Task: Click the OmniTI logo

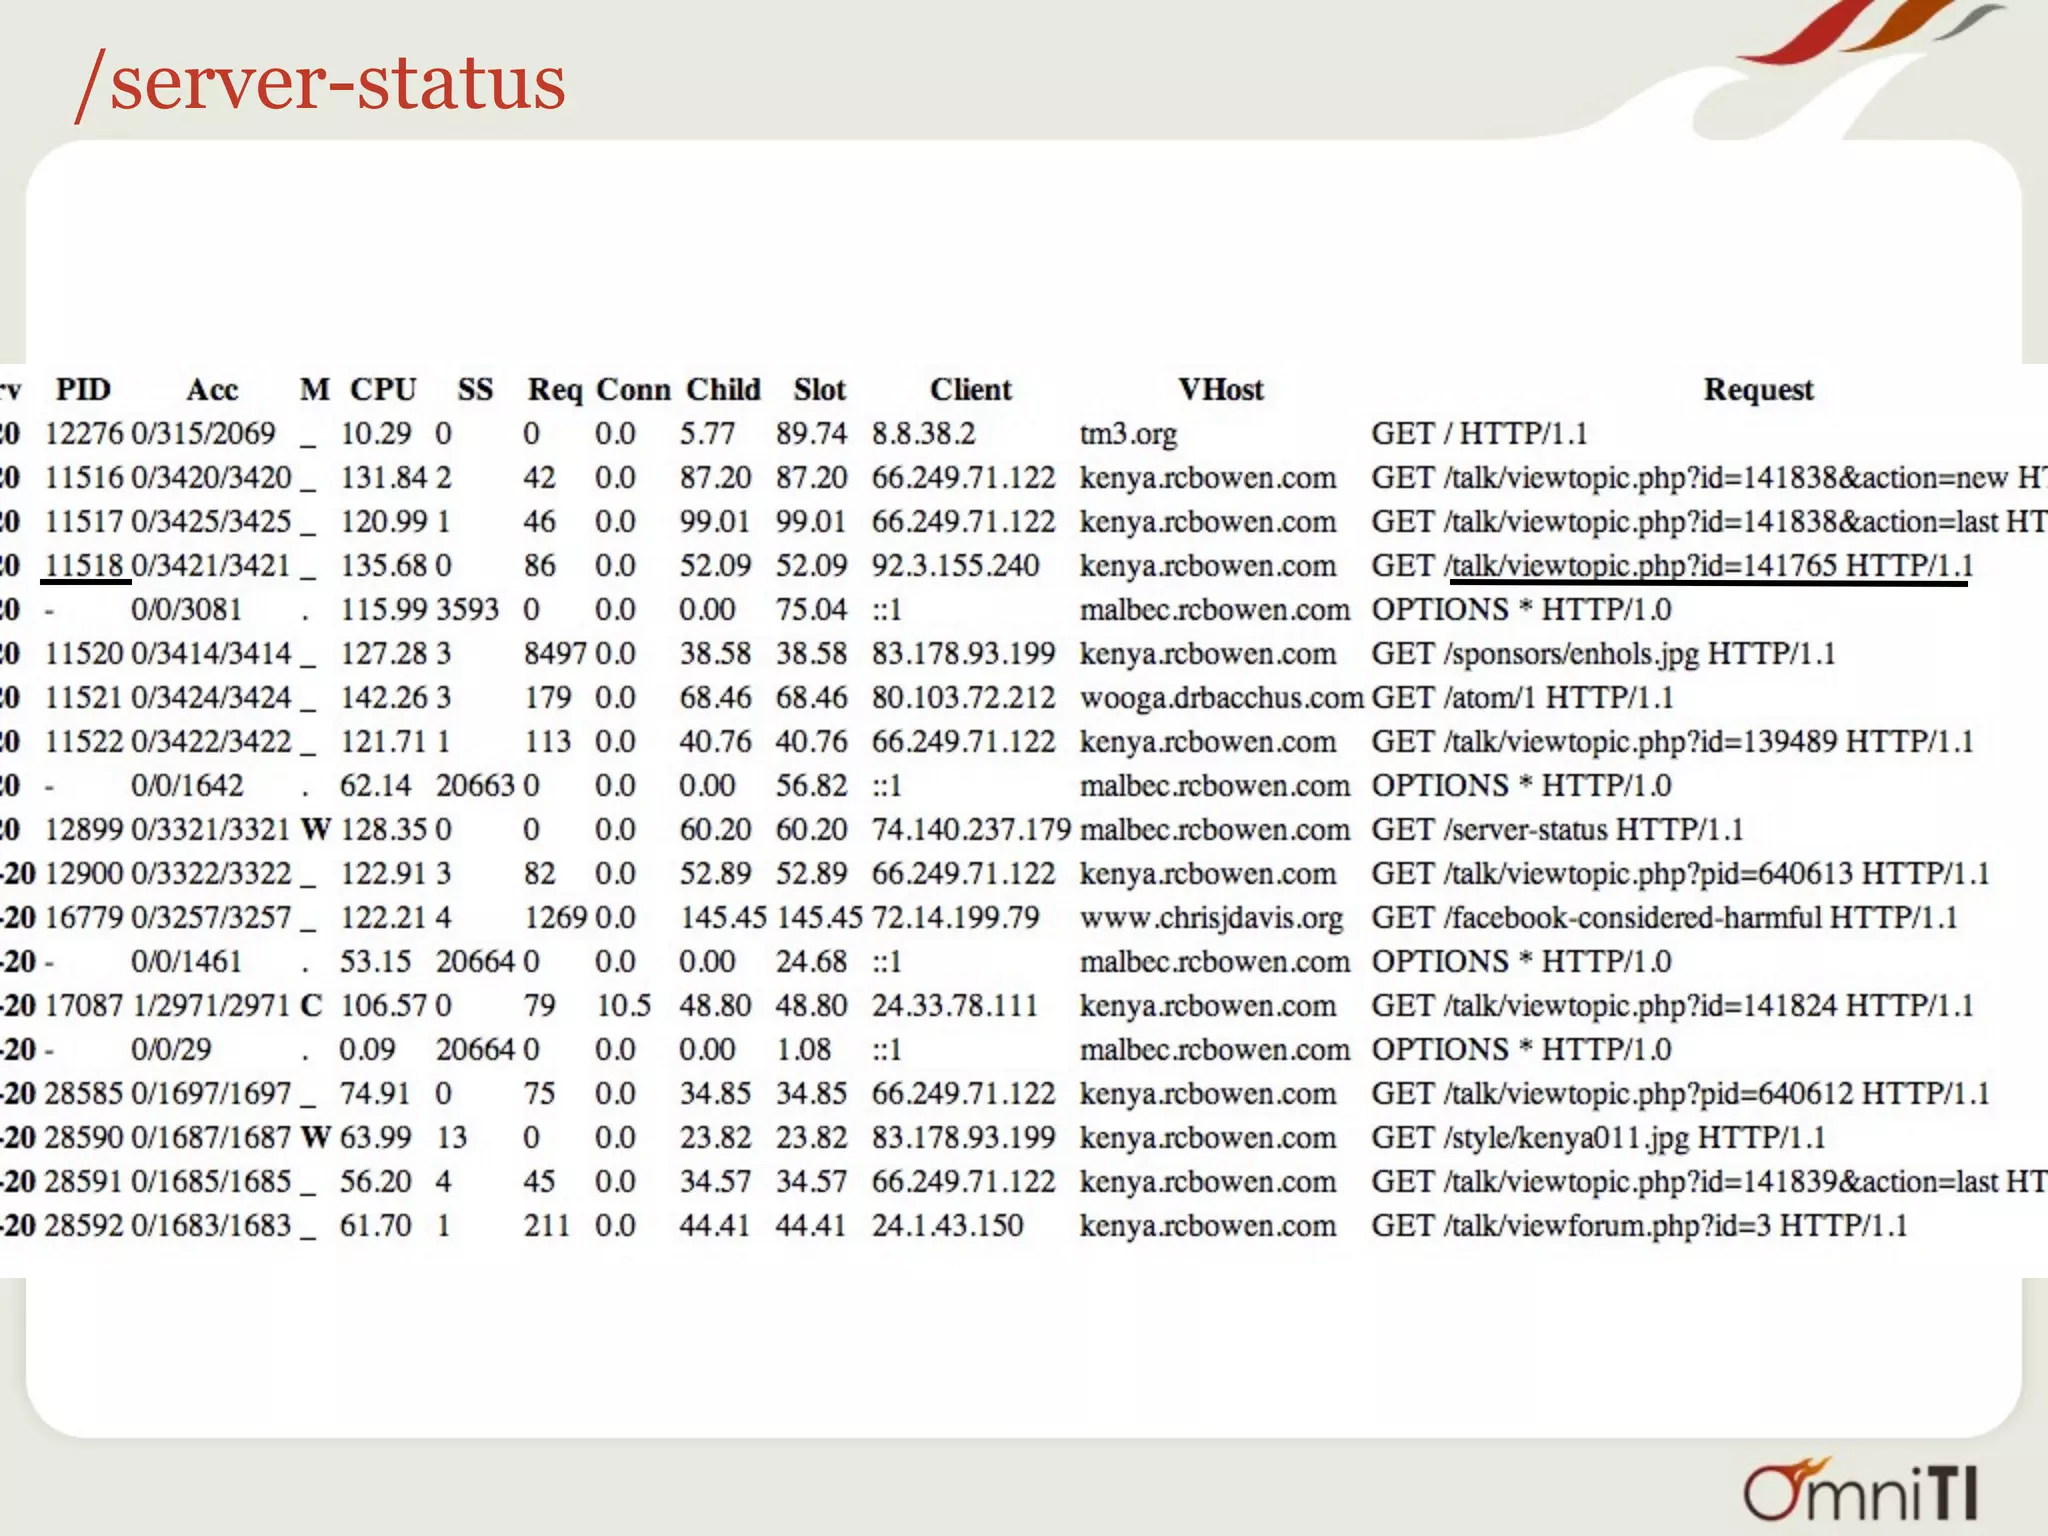Action: (x=1862, y=1491)
